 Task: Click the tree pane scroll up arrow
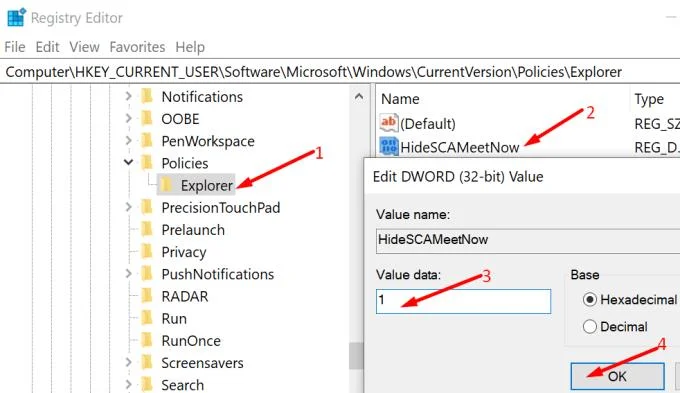(x=359, y=96)
